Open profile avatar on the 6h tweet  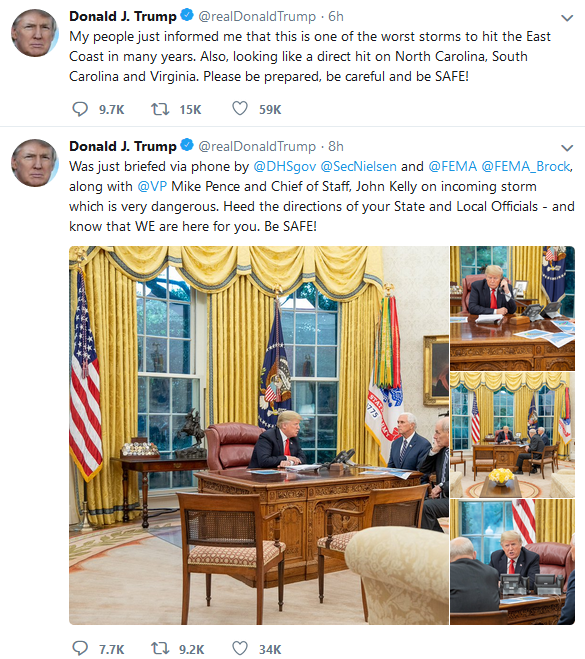[34, 33]
